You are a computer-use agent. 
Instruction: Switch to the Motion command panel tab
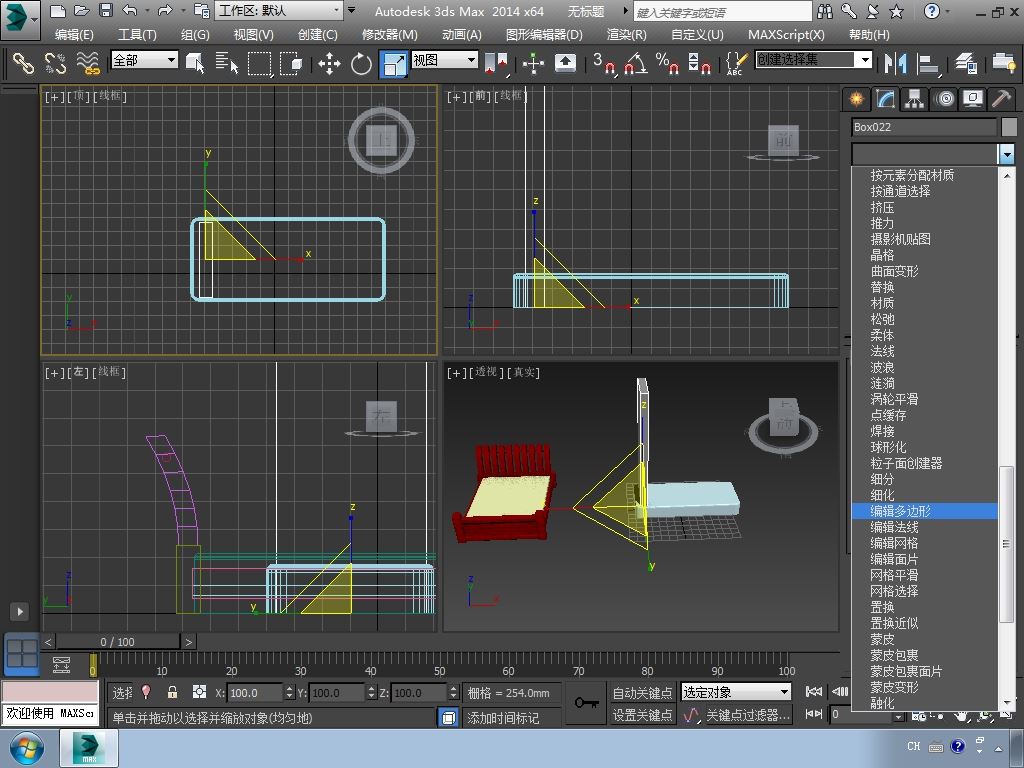pos(944,99)
